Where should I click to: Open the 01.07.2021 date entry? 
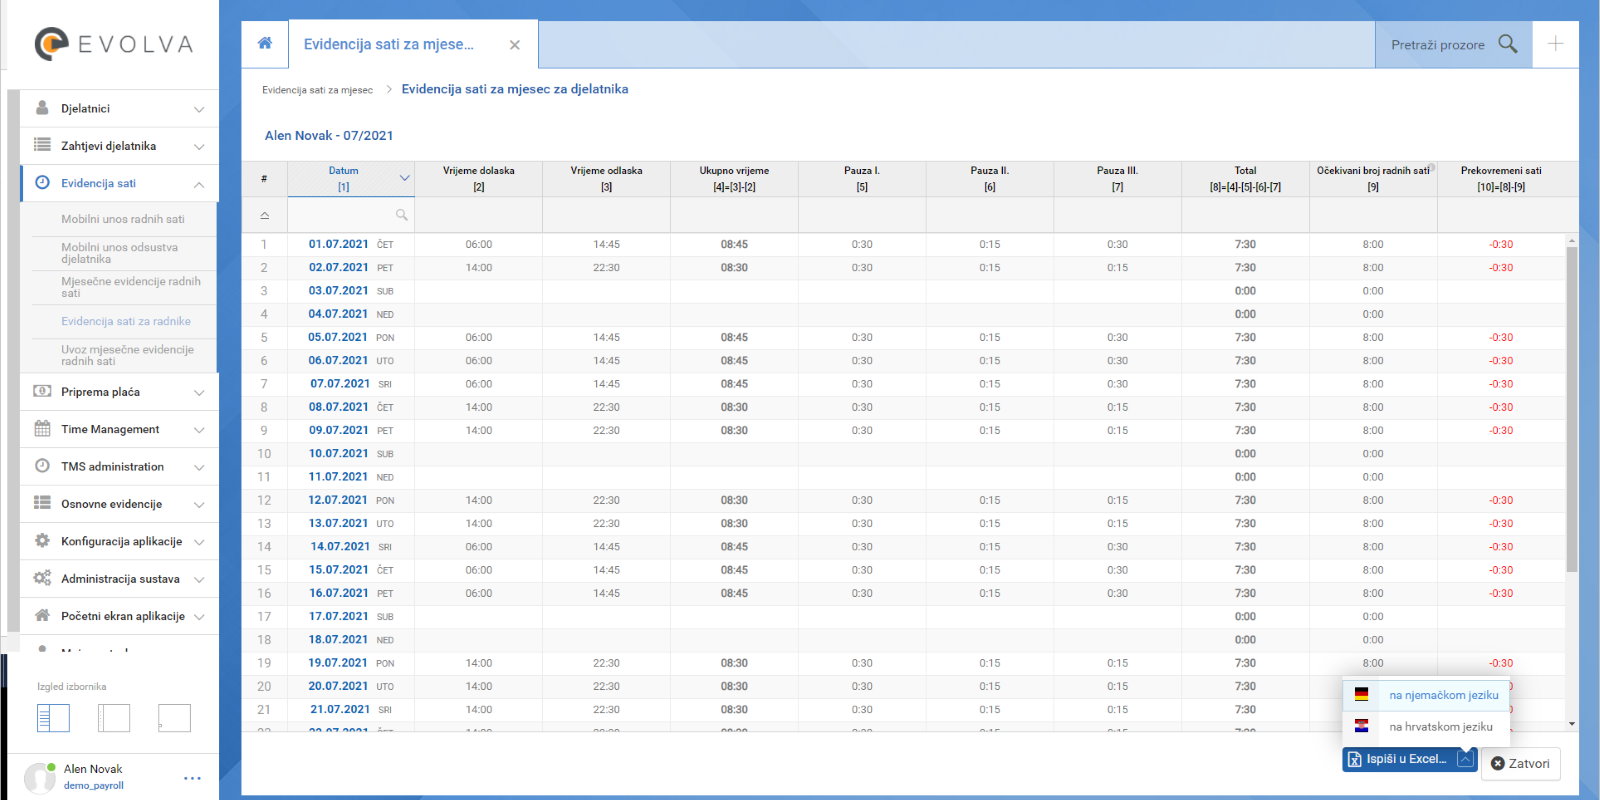point(338,244)
